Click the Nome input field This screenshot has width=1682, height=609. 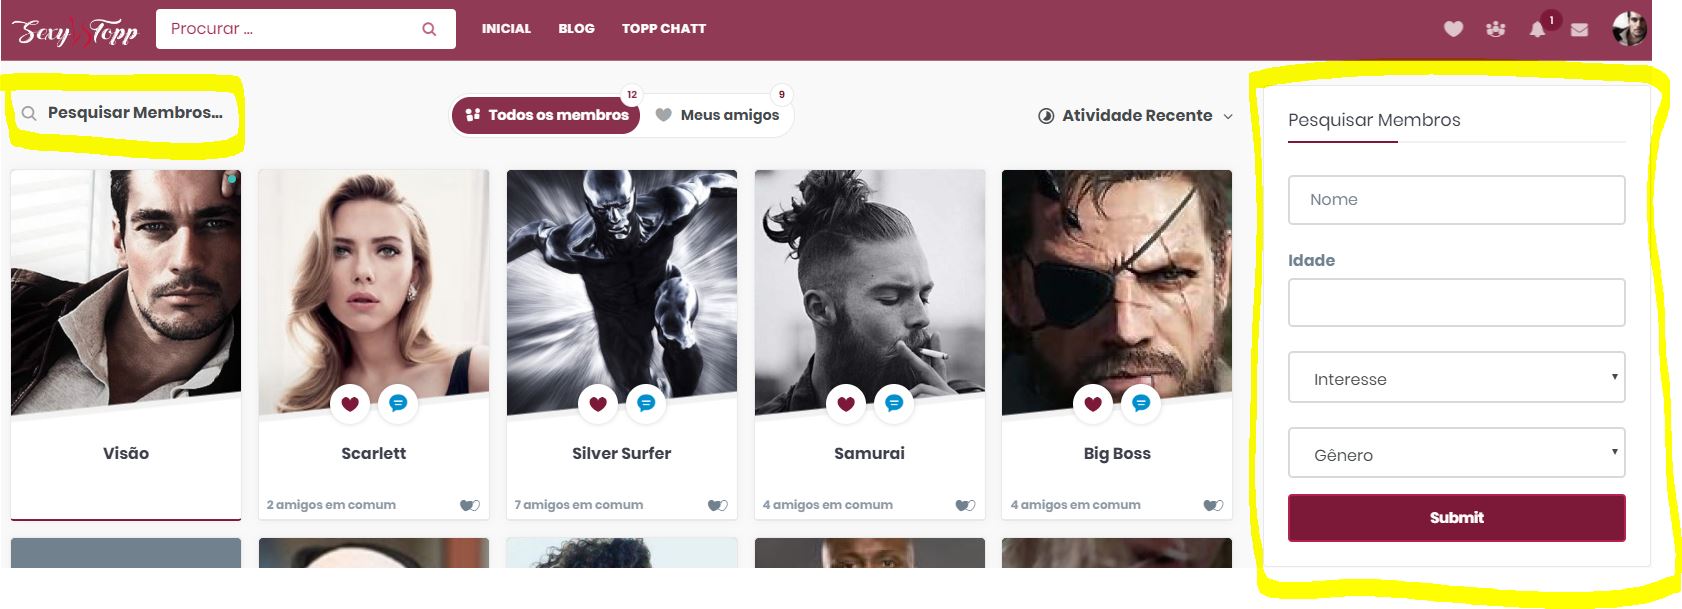1456,200
